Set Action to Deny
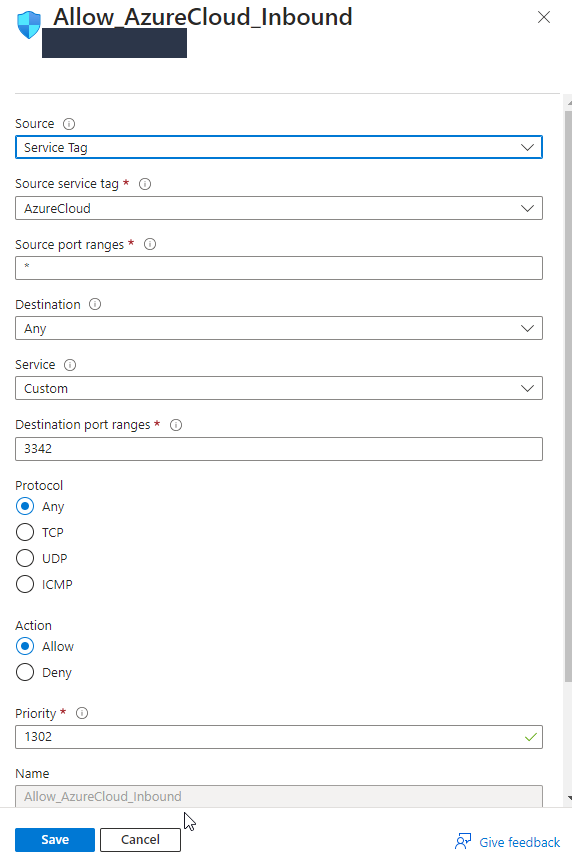This screenshot has height=868, width=572. point(25,672)
